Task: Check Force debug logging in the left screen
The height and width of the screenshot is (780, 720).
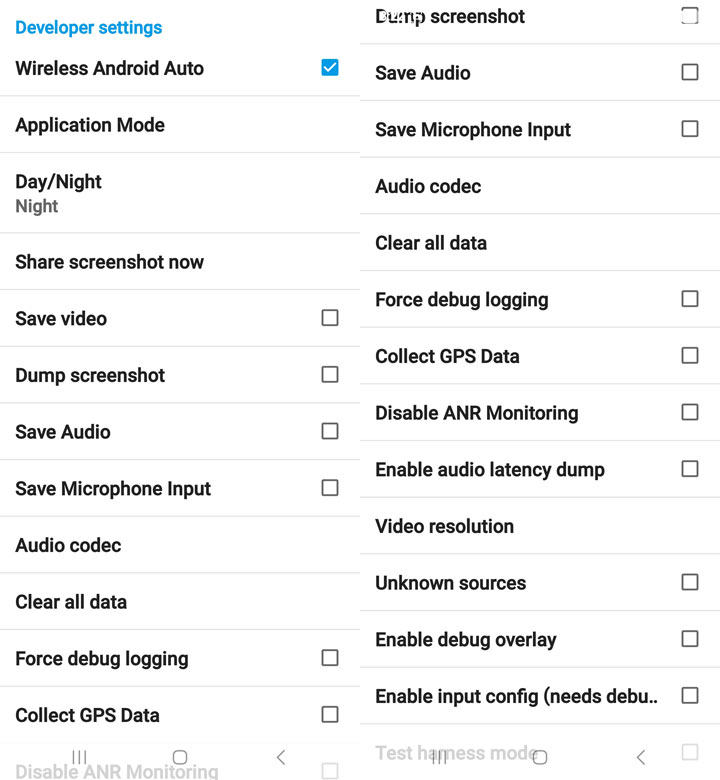Action: (x=330, y=658)
